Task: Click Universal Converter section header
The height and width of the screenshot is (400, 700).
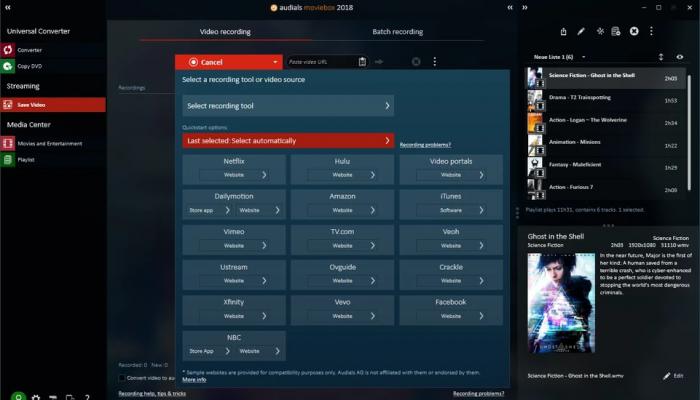Action: (x=38, y=31)
